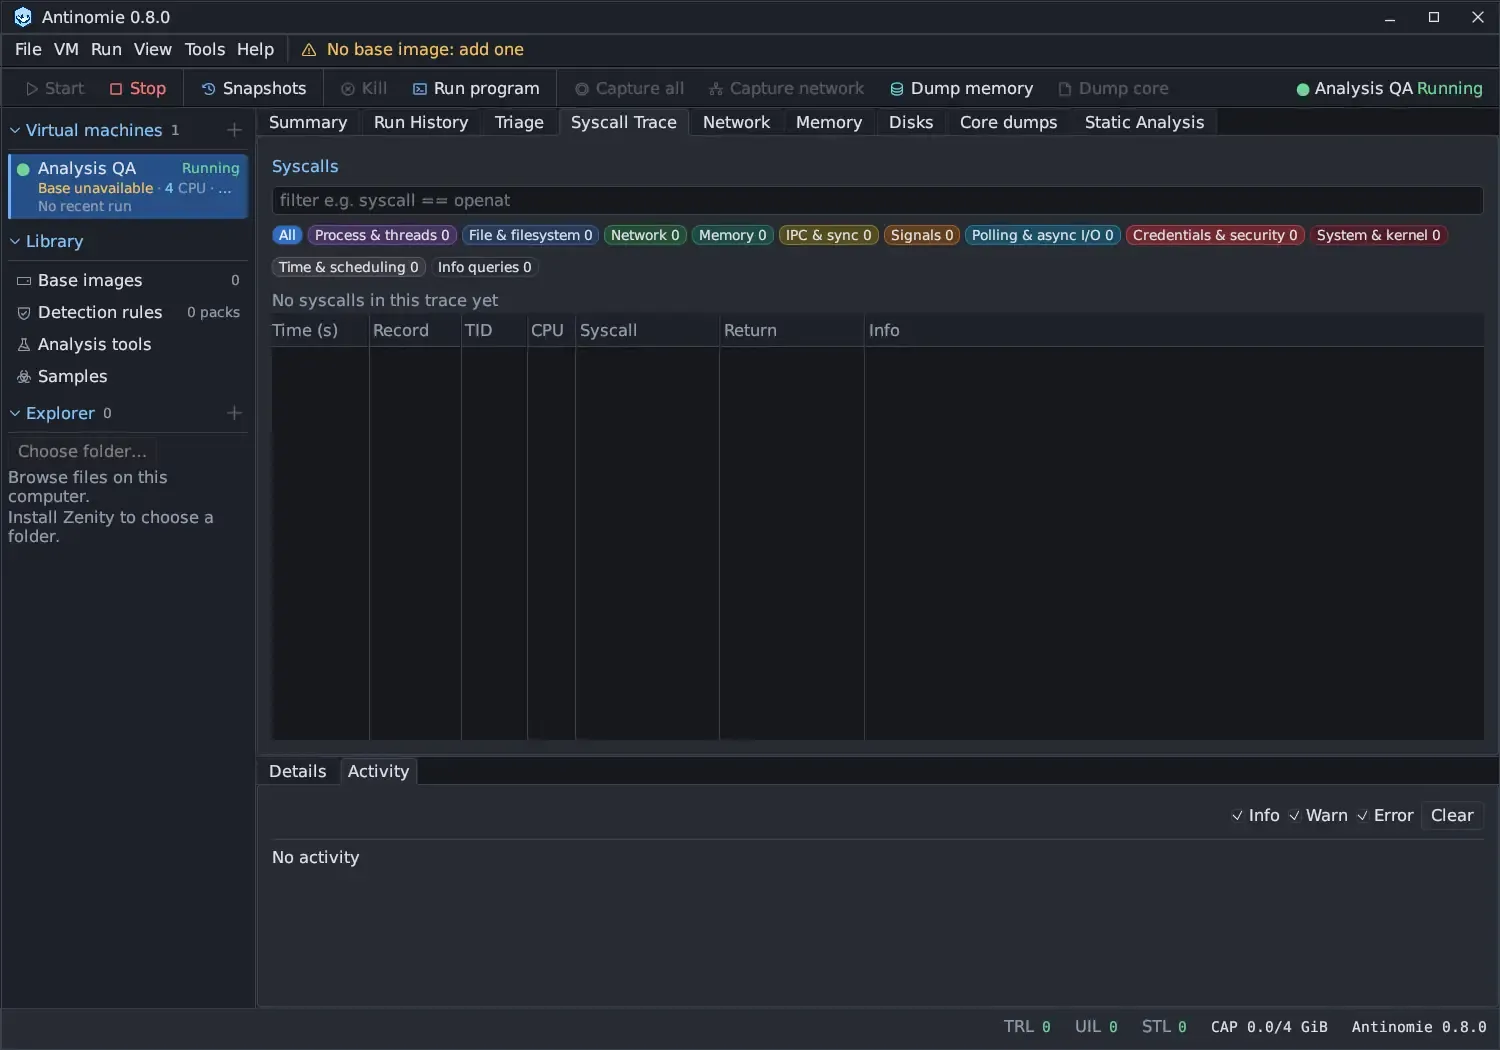Image resolution: width=1500 pixels, height=1050 pixels.
Task: Select the All syscall category filter
Action: point(287,235)
